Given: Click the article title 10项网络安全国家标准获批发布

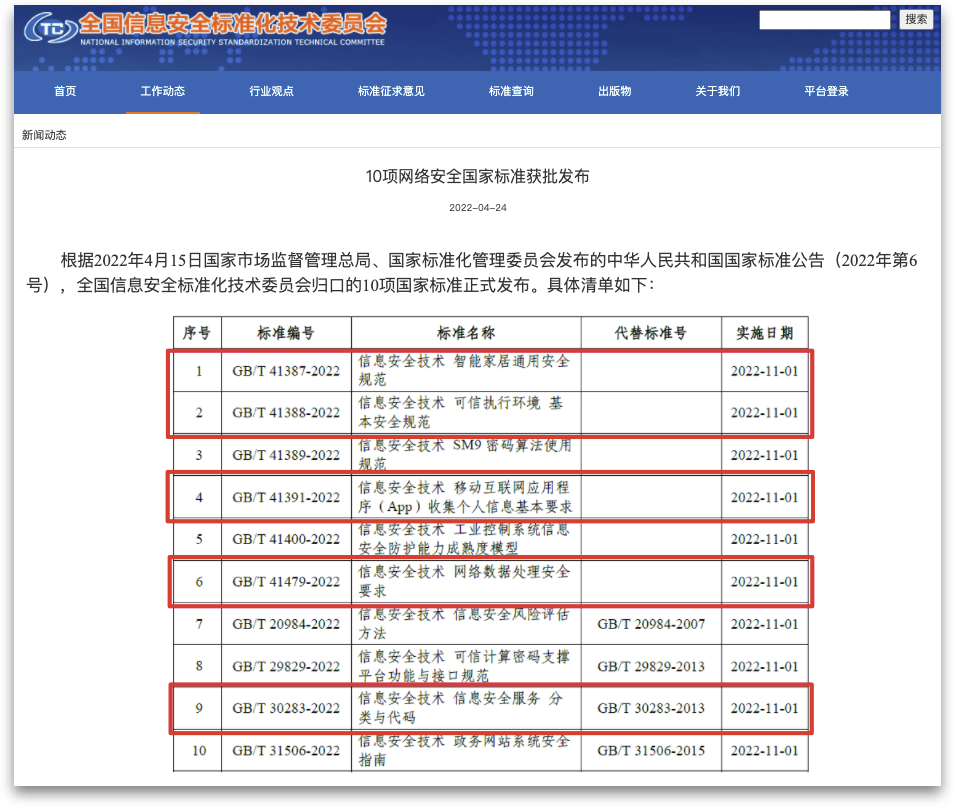Looking at the screenshot, I should [x=477, y=177].
